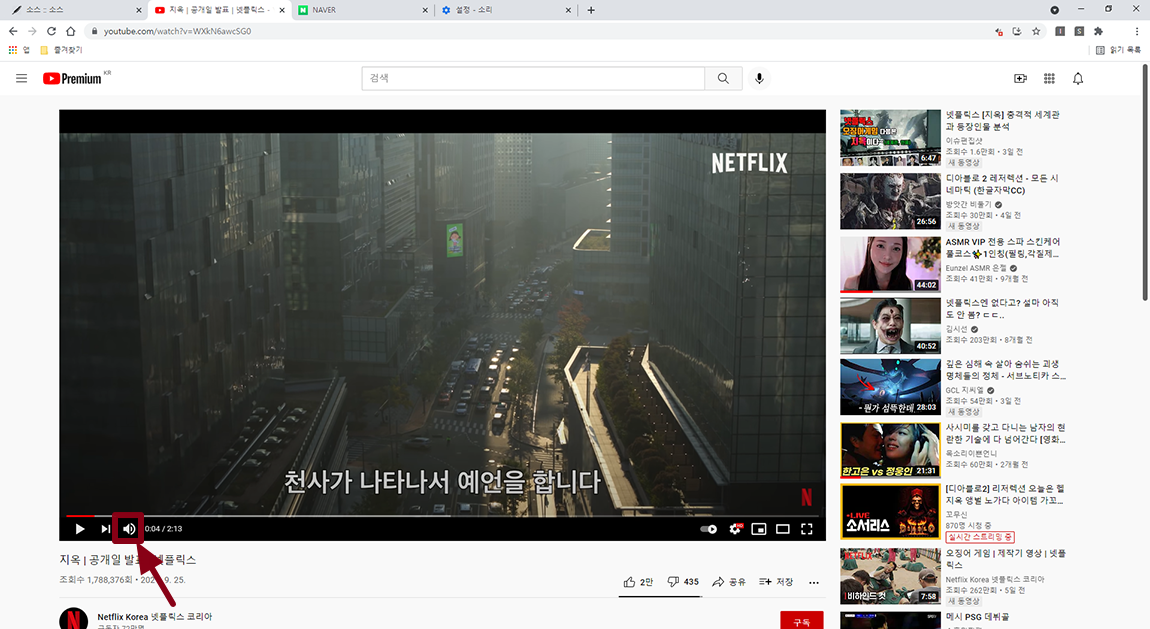Share the video via 공유

pos(728,581)
